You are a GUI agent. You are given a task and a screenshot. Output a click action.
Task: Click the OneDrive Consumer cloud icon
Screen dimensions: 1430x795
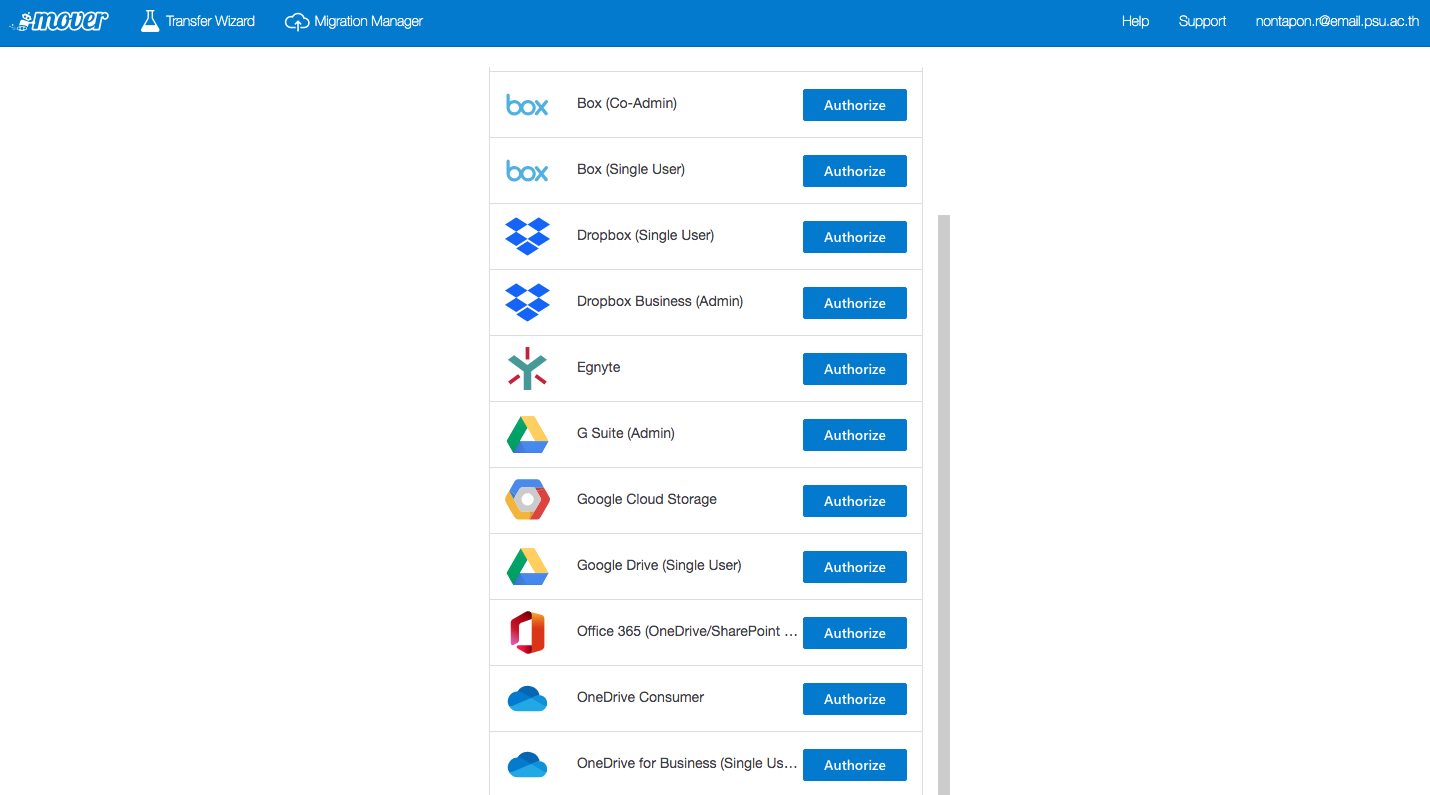coord(527,698)
